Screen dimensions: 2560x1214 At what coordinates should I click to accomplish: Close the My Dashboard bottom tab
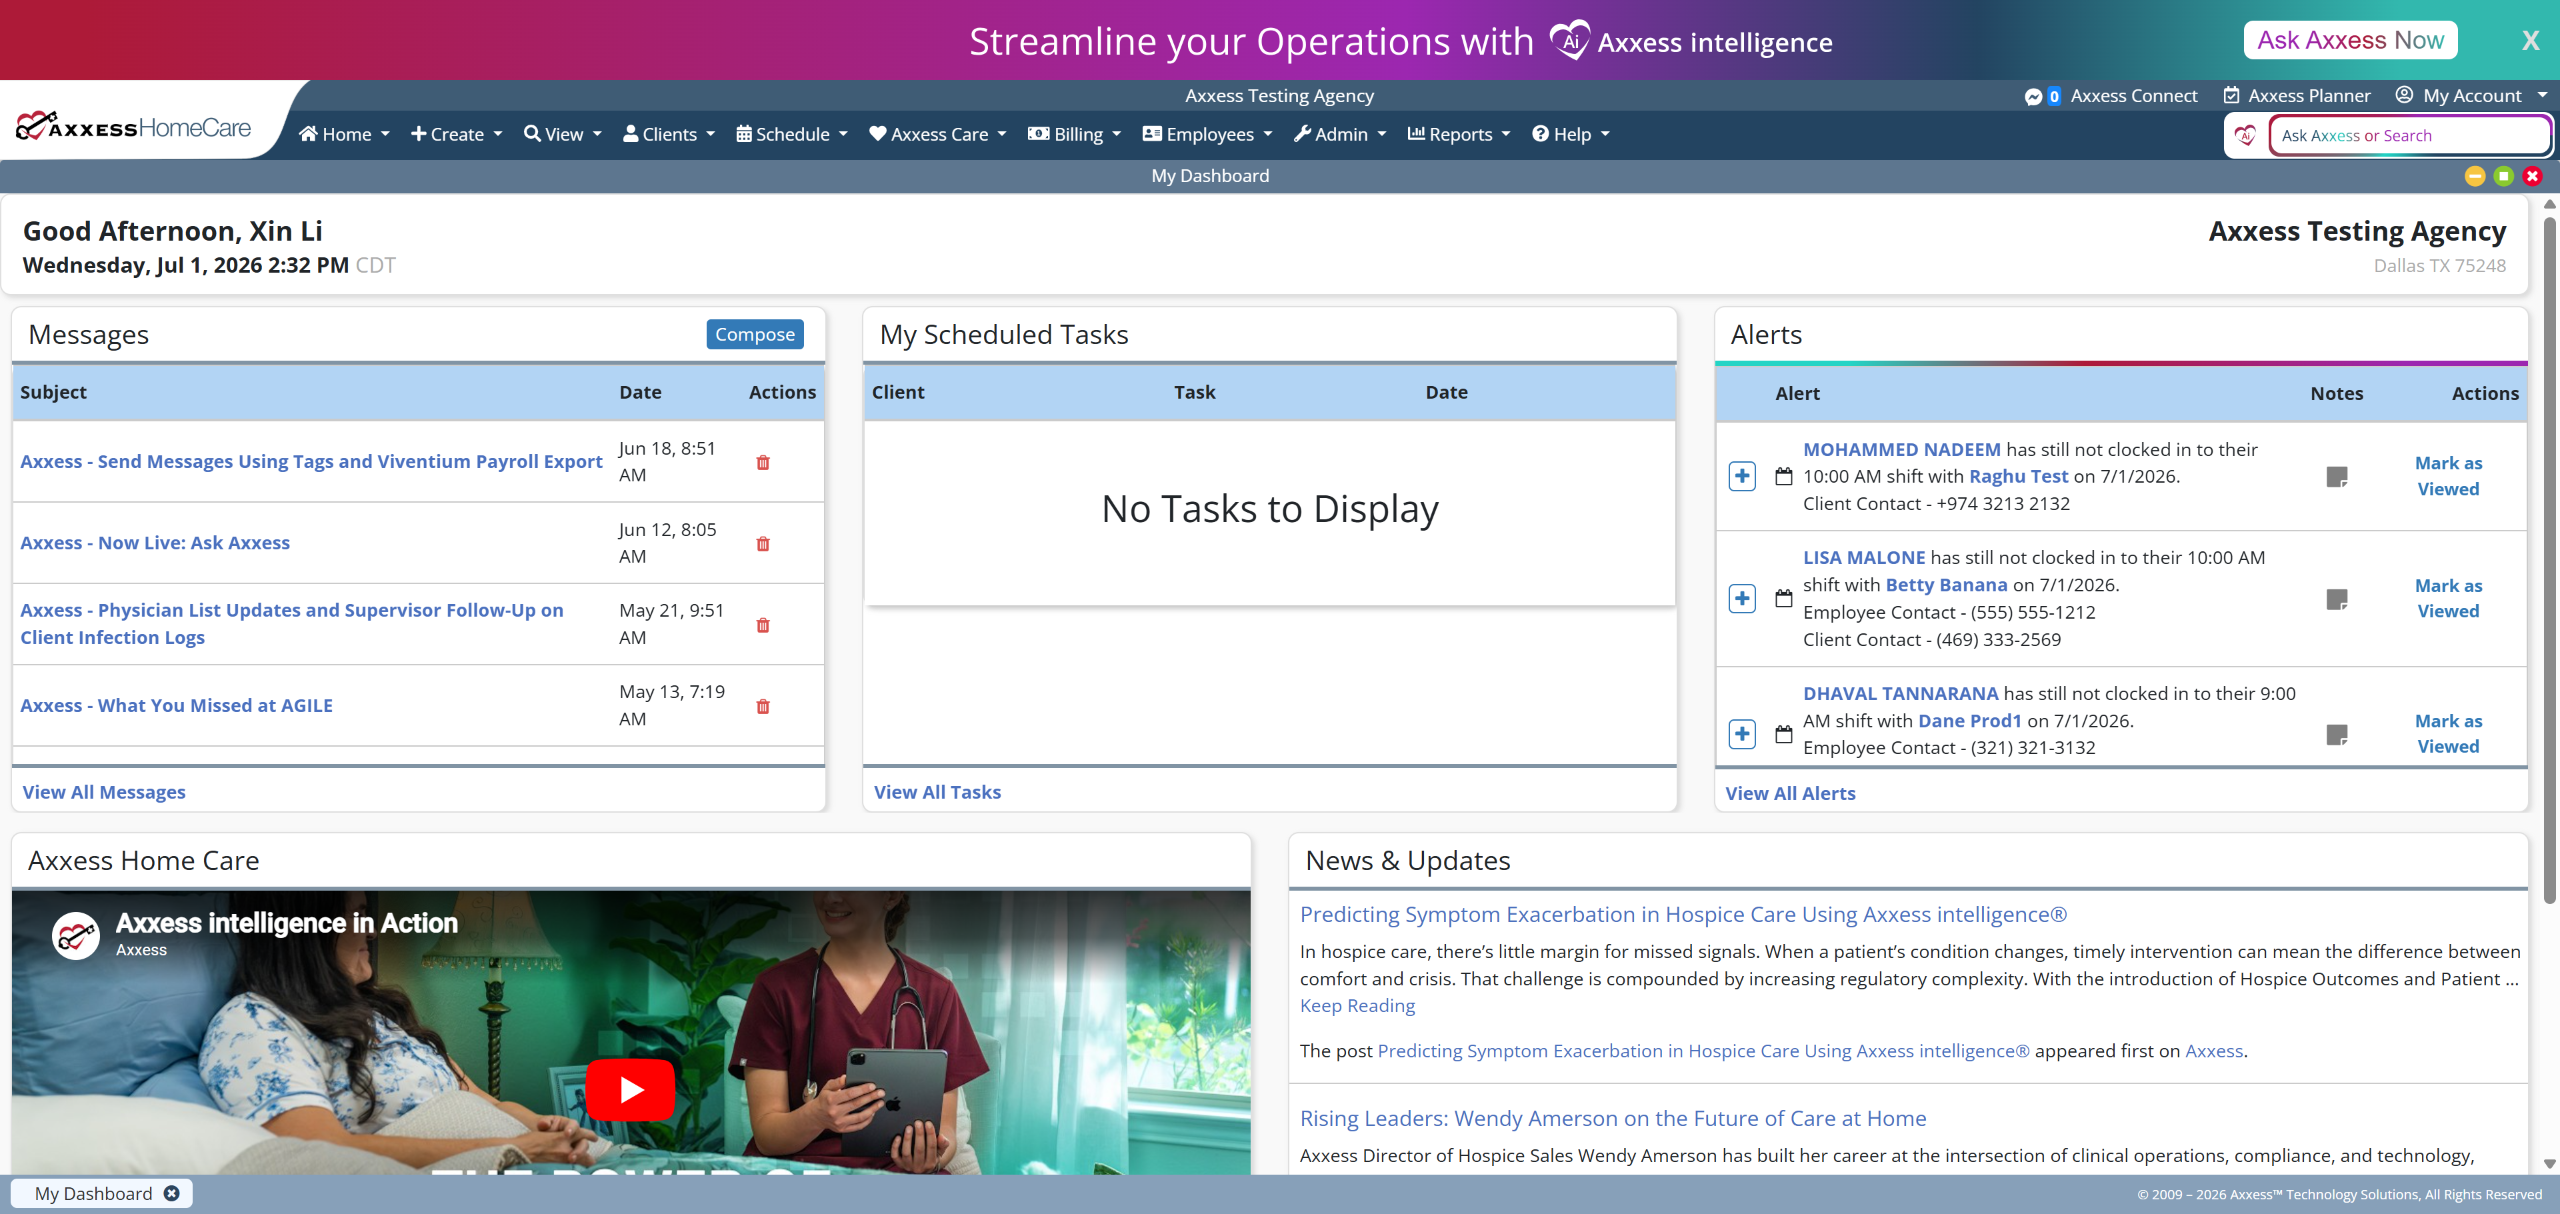172,1193
